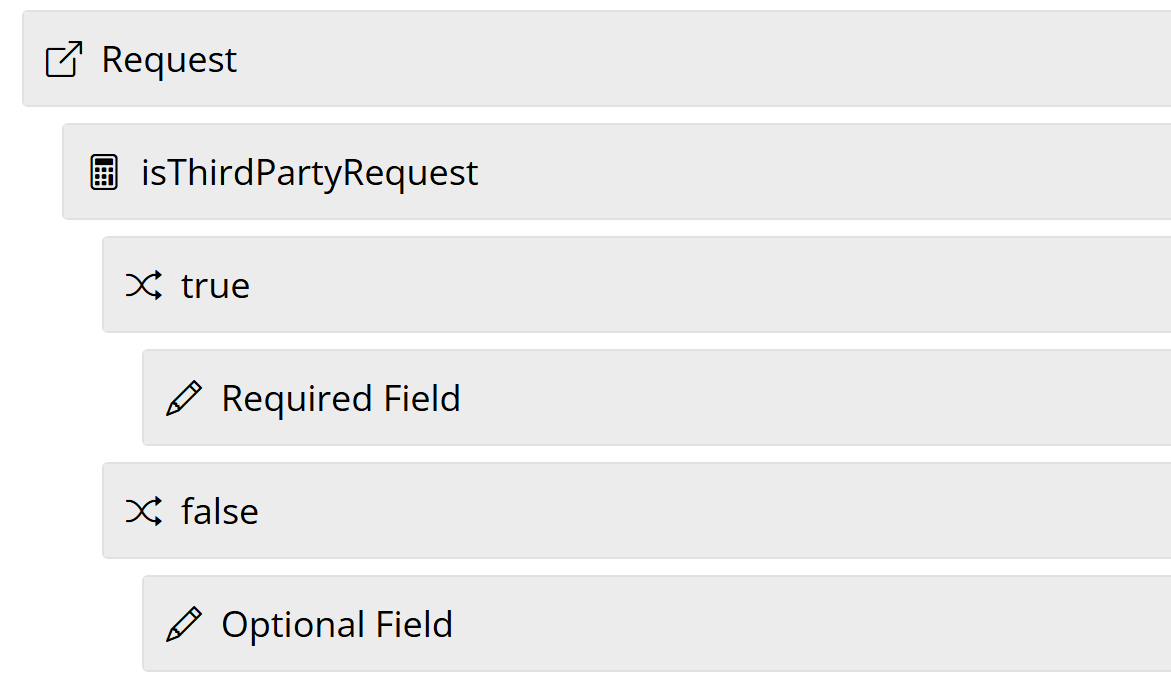
Task: Click the pencil icon beside Optional Field
Action: (184, 625)
